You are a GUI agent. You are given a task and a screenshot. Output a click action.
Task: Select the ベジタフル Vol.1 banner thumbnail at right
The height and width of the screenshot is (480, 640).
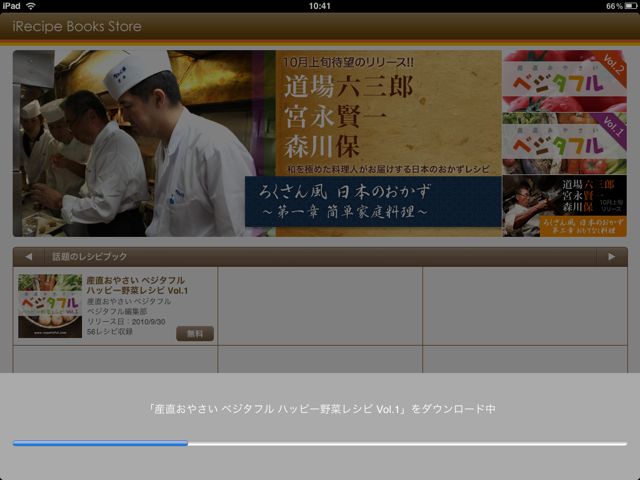coord(564,143)
